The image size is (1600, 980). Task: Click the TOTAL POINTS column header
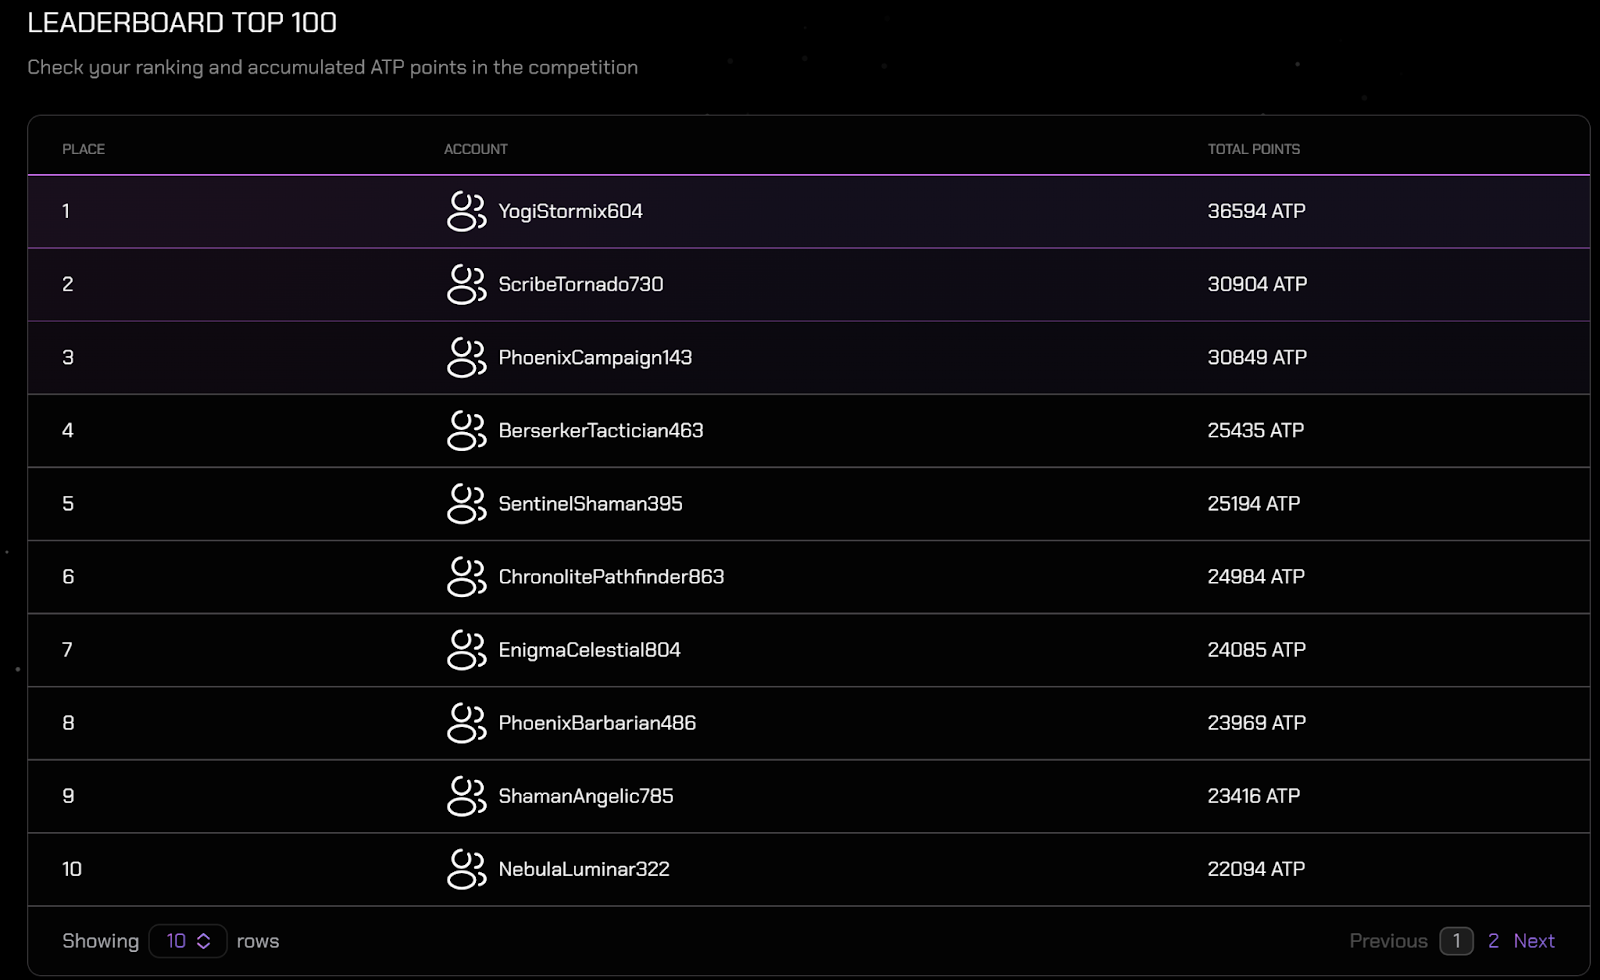tap(1254, 149)
